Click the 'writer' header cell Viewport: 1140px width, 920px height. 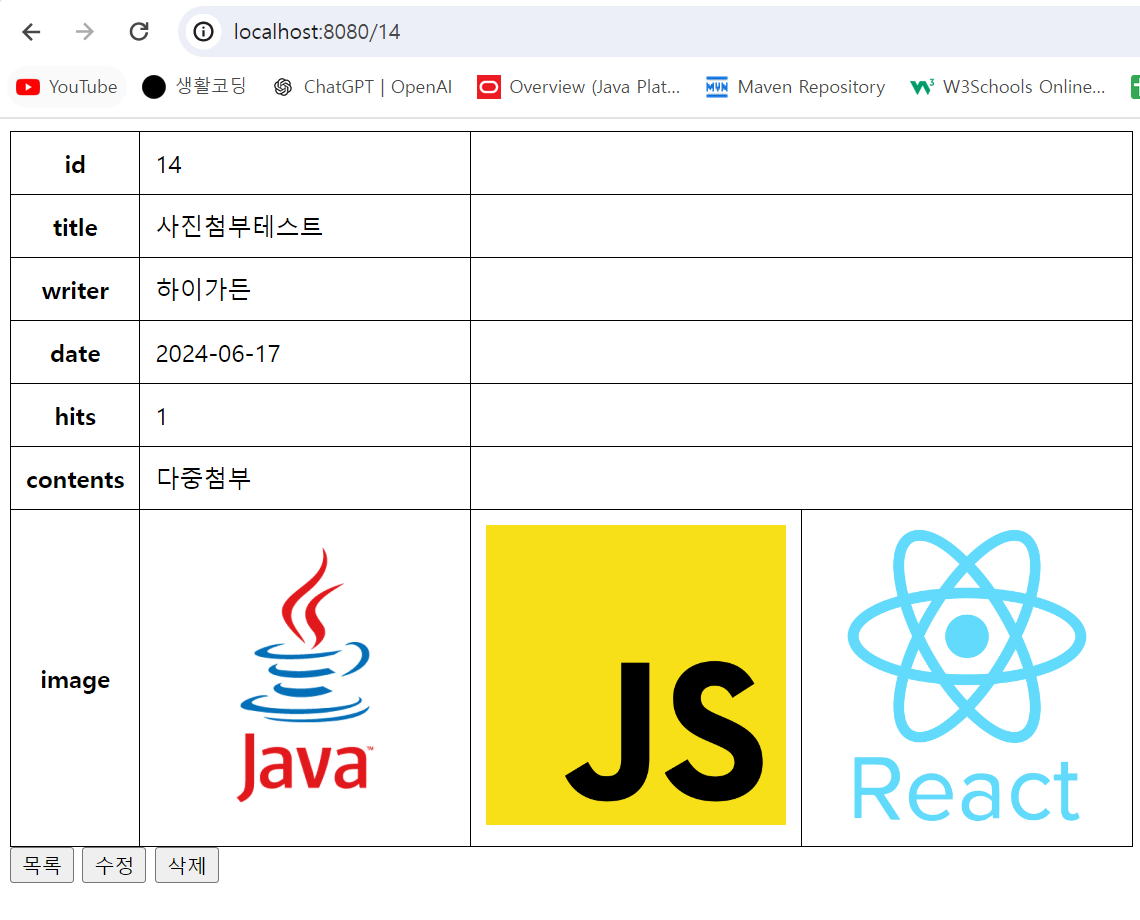tap(75, 289)
